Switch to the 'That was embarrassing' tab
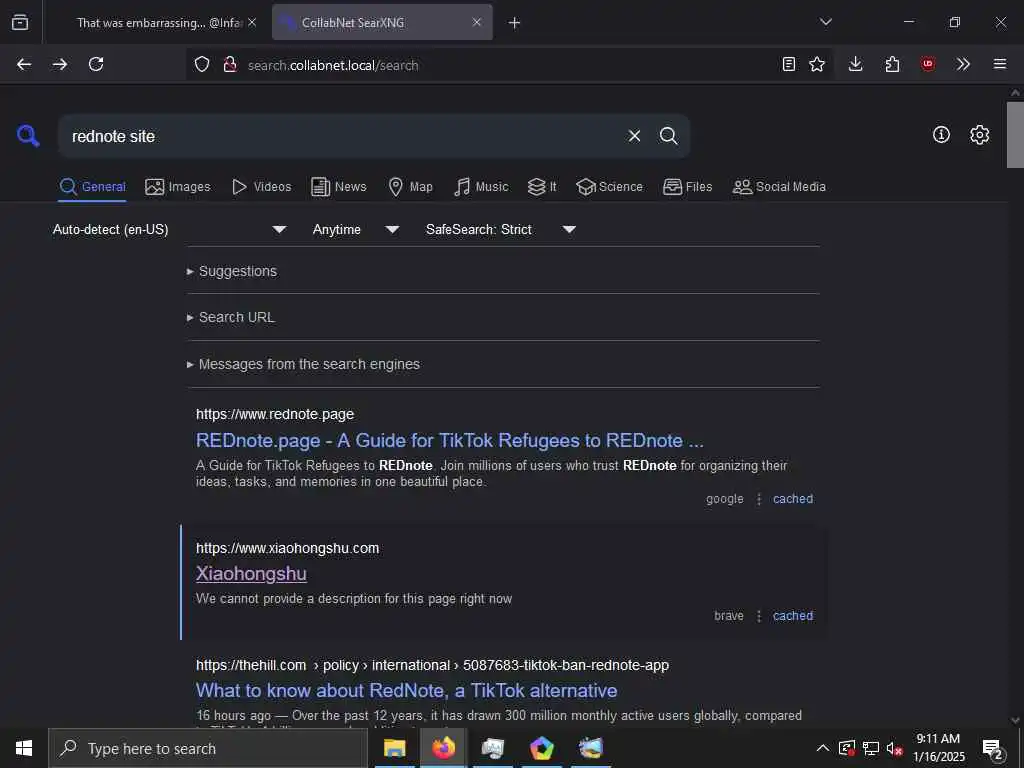The width and height of the screenshot is (1024, 768). pos(159,23)
